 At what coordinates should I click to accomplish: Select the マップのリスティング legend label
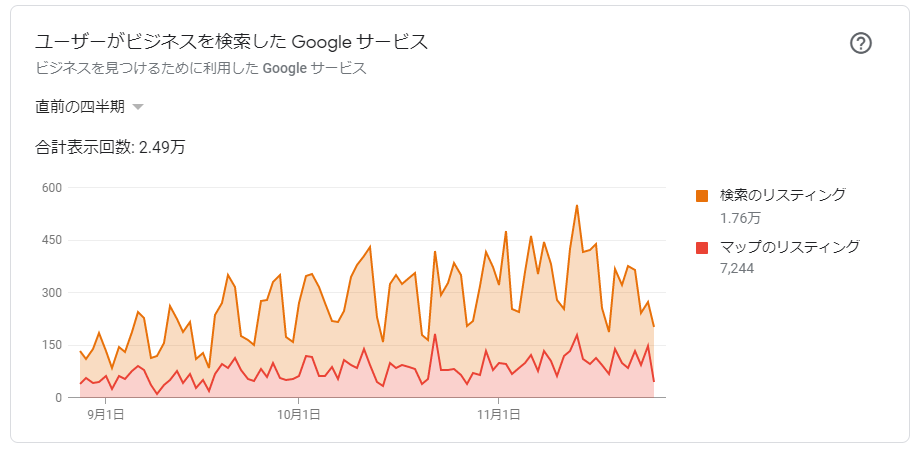pos(790,247)
